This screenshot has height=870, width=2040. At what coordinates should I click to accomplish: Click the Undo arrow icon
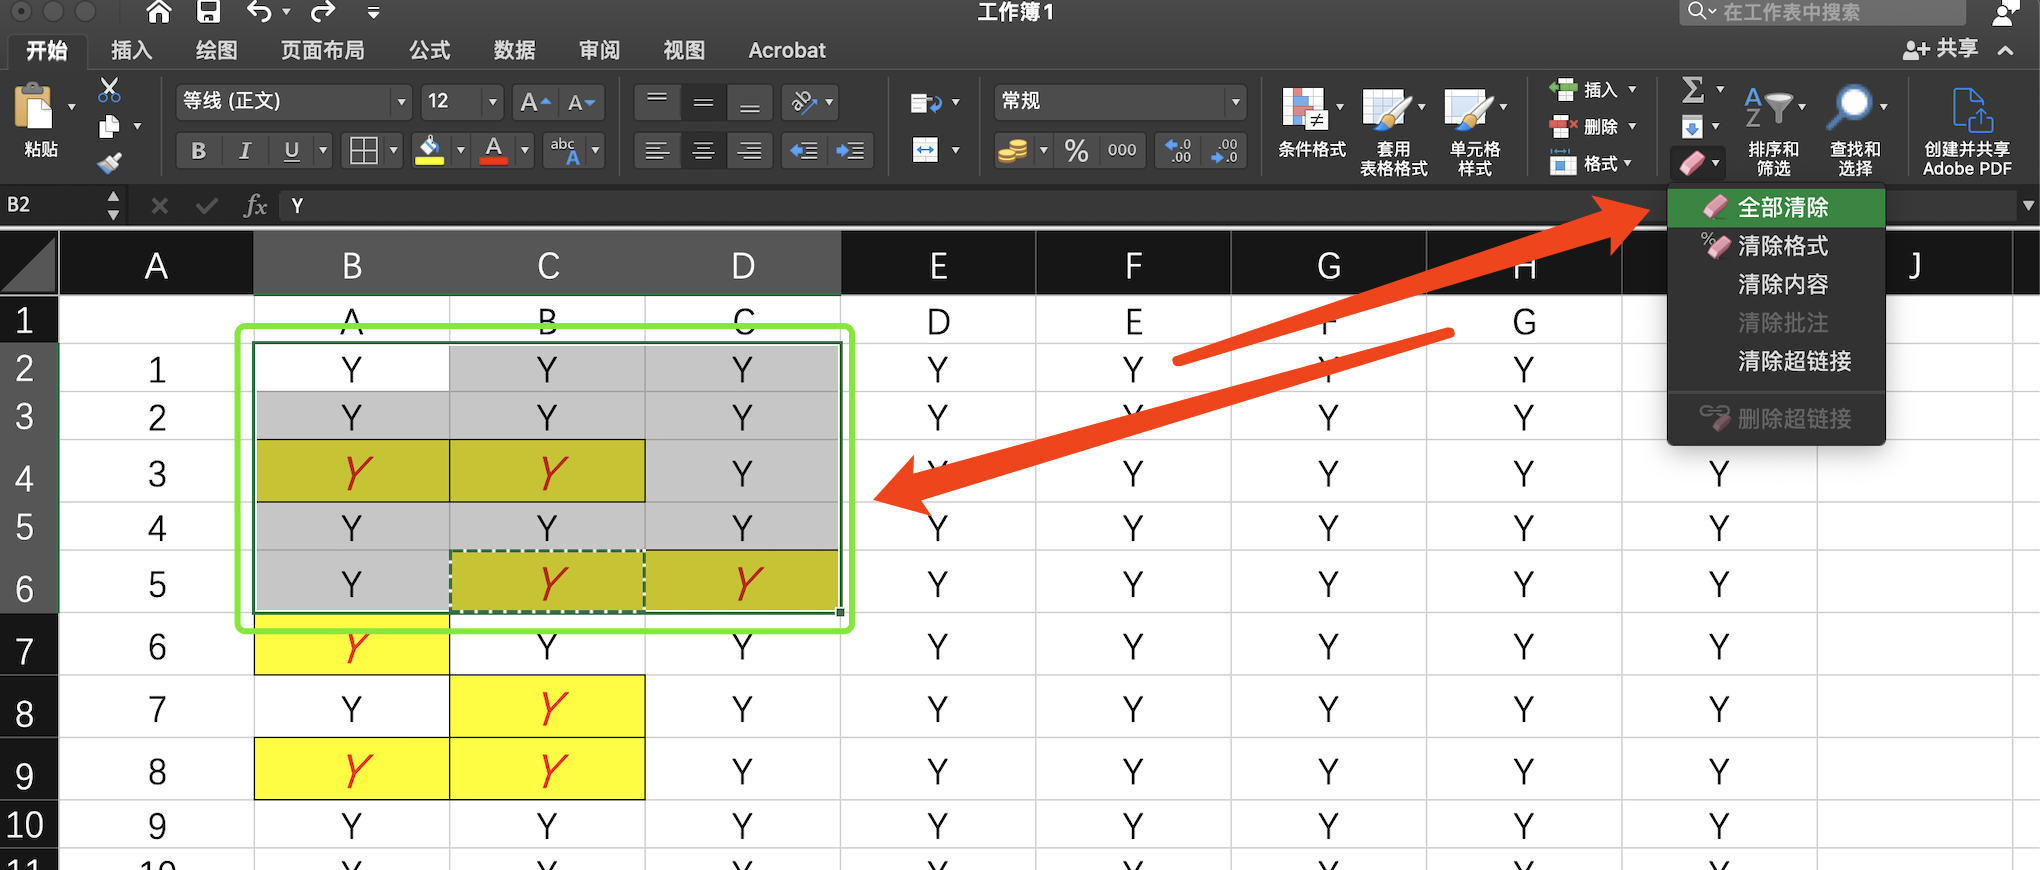click(260, 12)
